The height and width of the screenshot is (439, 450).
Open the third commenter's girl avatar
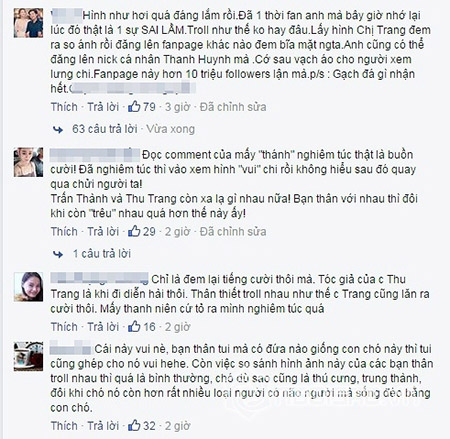click(29, 287)
